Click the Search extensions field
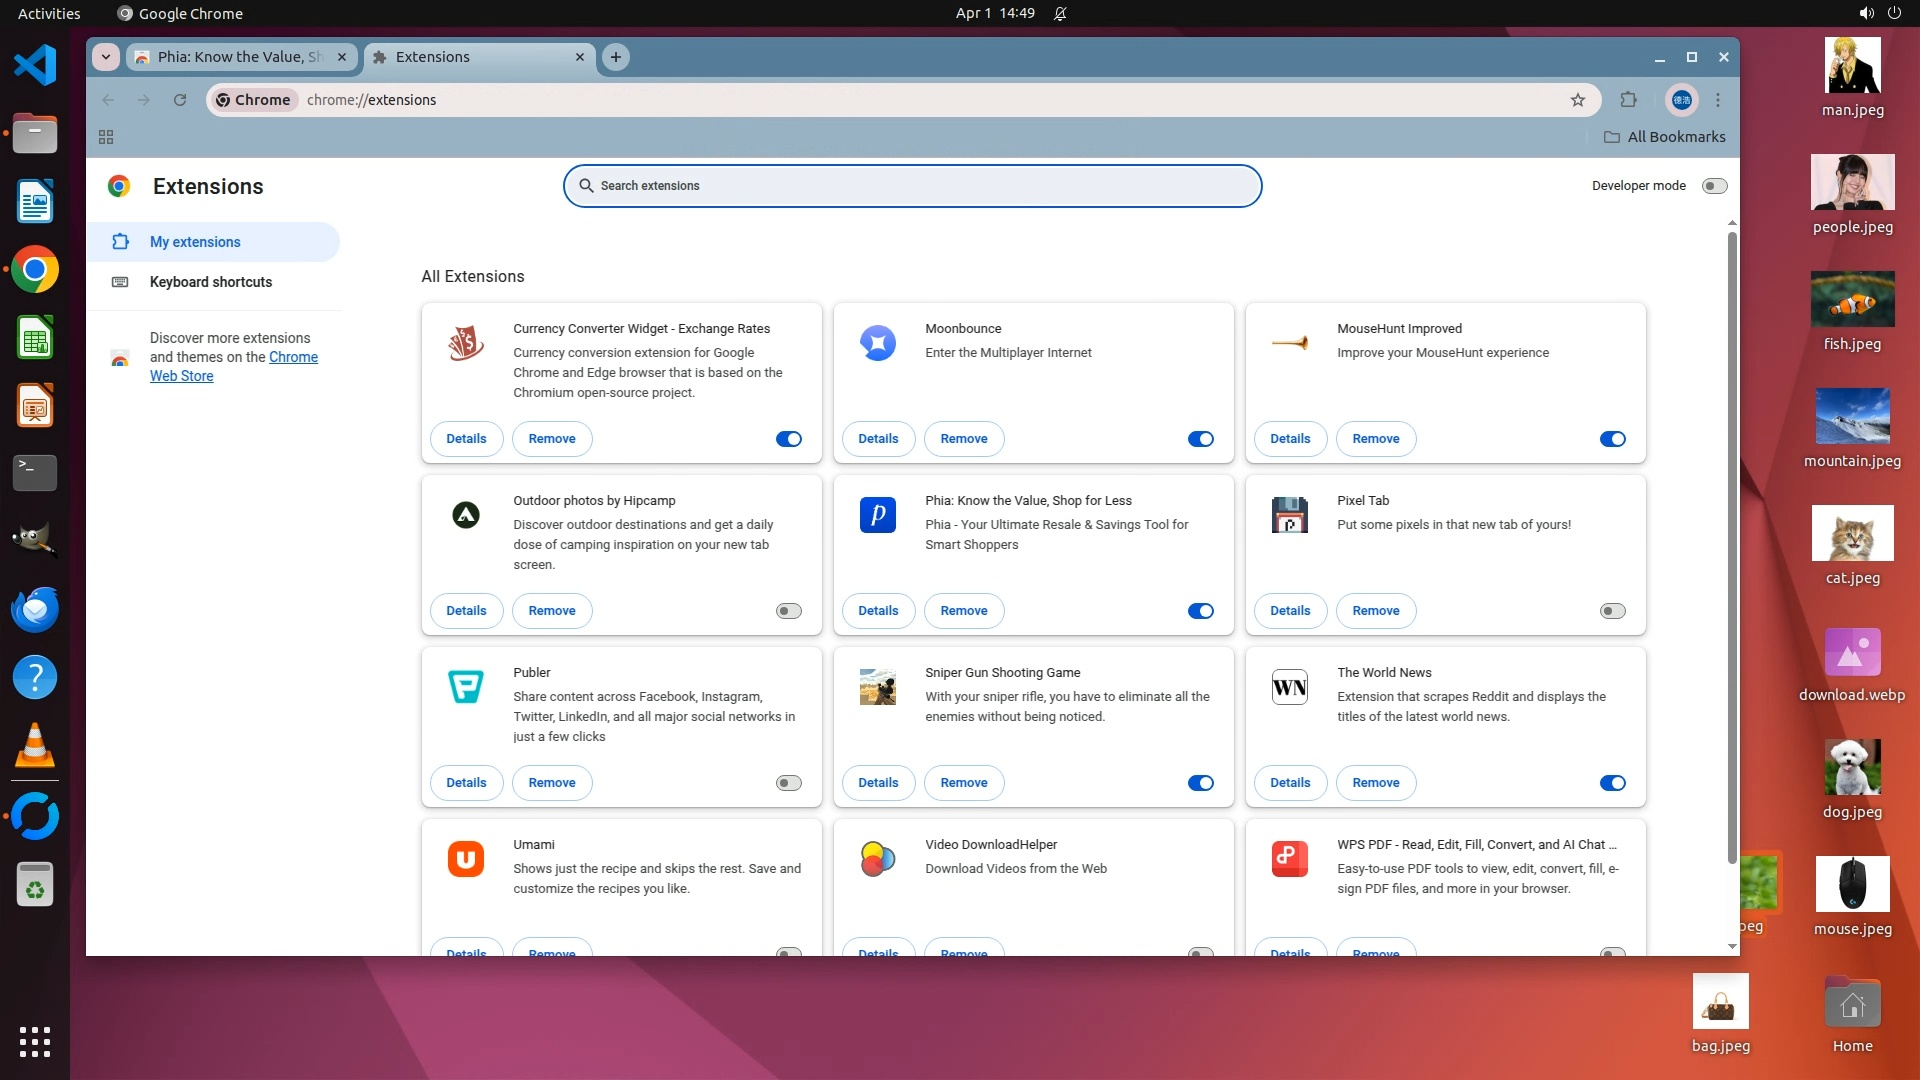This screenshot has width=1920, height=1080. (x=912, y=186)
